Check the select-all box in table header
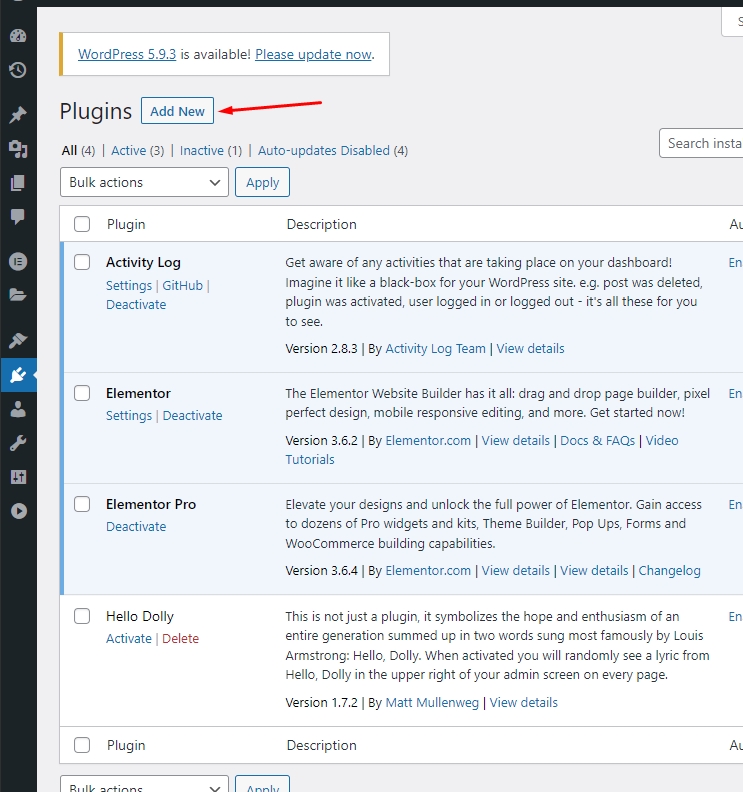The height and width of the screenshot is (792, 743). tap(82, 224)
